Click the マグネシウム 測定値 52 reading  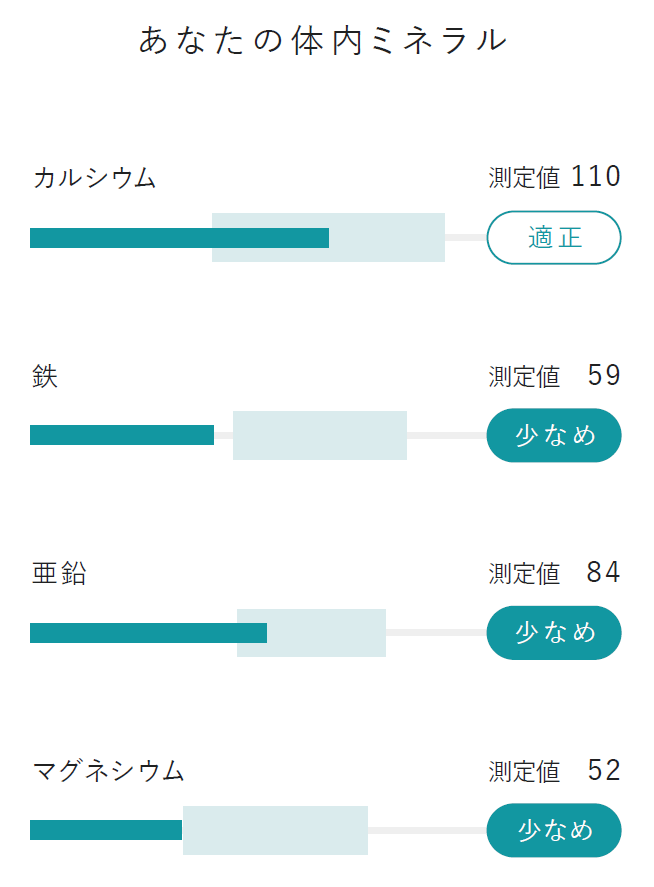pyautogui.click(x=555, y=771)
